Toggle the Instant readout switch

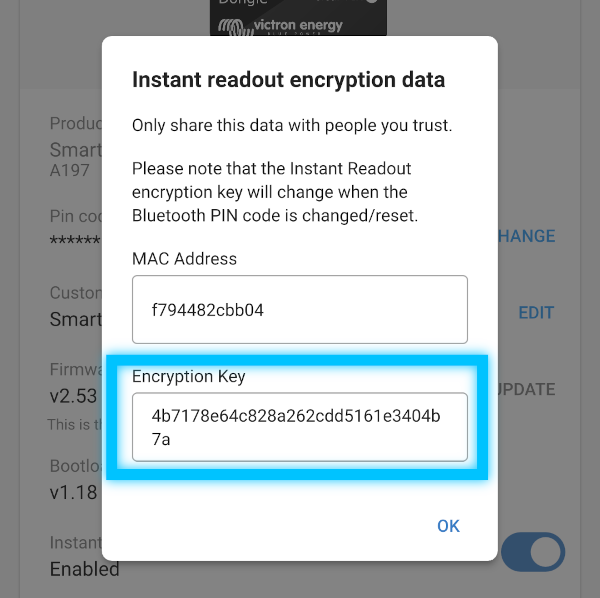point(534,552)
